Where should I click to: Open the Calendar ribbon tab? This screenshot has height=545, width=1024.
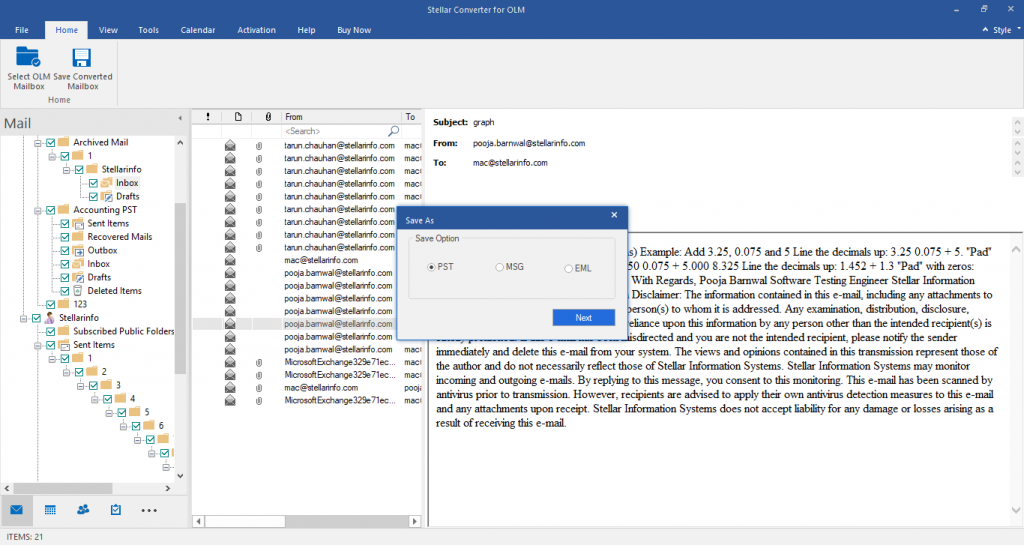[x=198, y=30]
